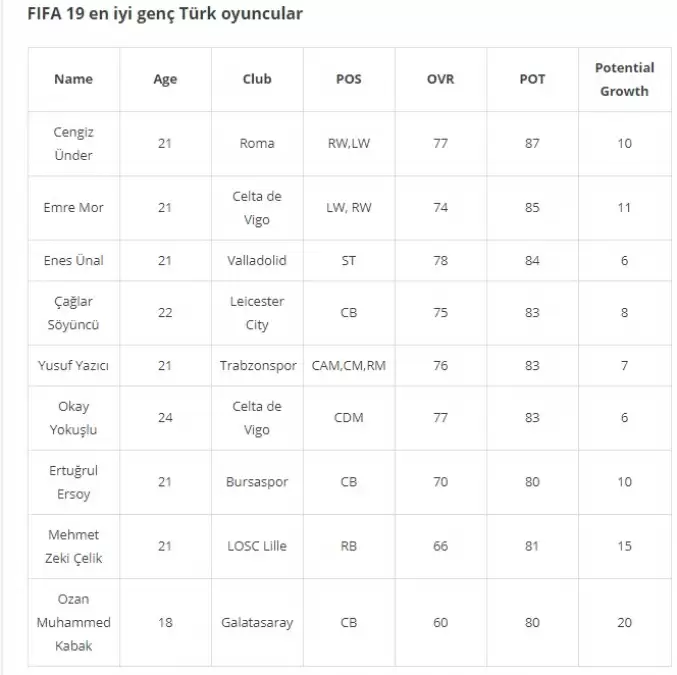Click the Potential Growth column header

tap(624, 79)
